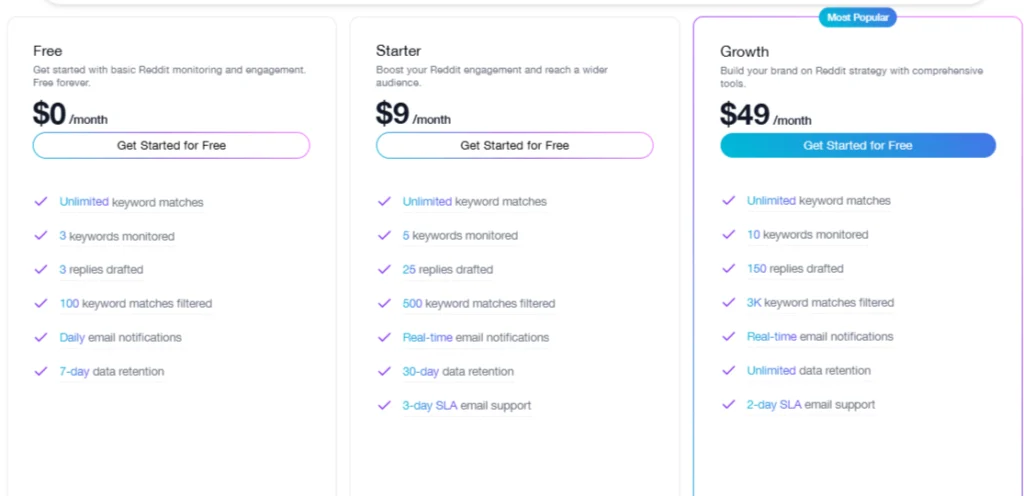
Task: Click 100 keyword matches filtered in Free plan
Action: (135, 303)
